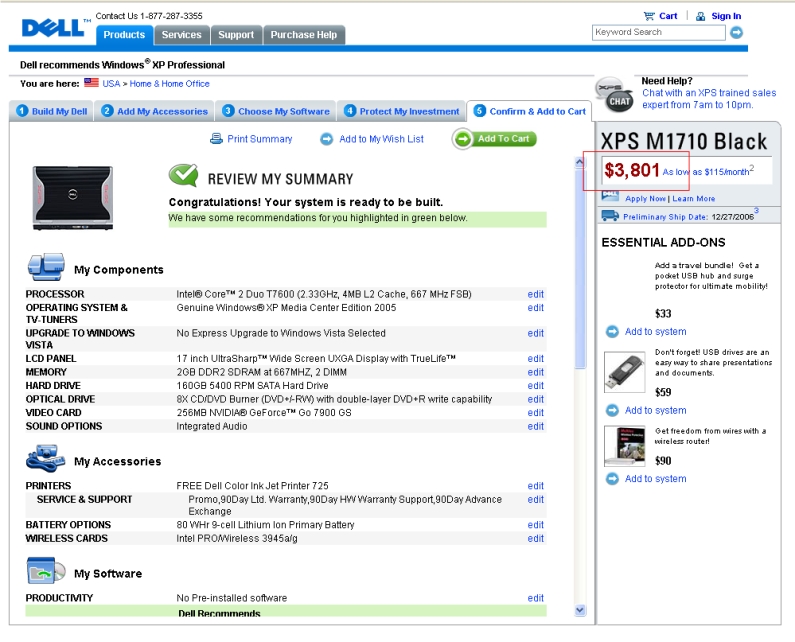Click the My Components computers icon
Image resolution: width=795 pixels, height=642 pixels.
click(46, 267)
